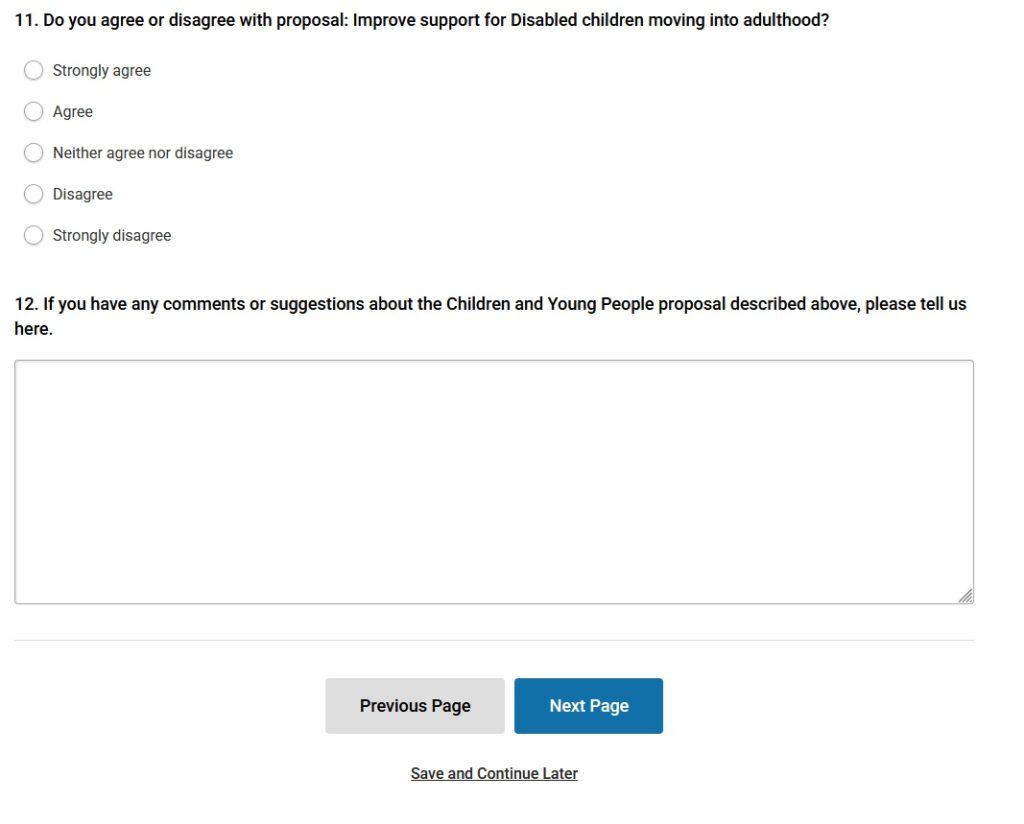Return to prior section via Previous Page
Viewport: 1024px width, 824px height.
(x=414, y=705)
